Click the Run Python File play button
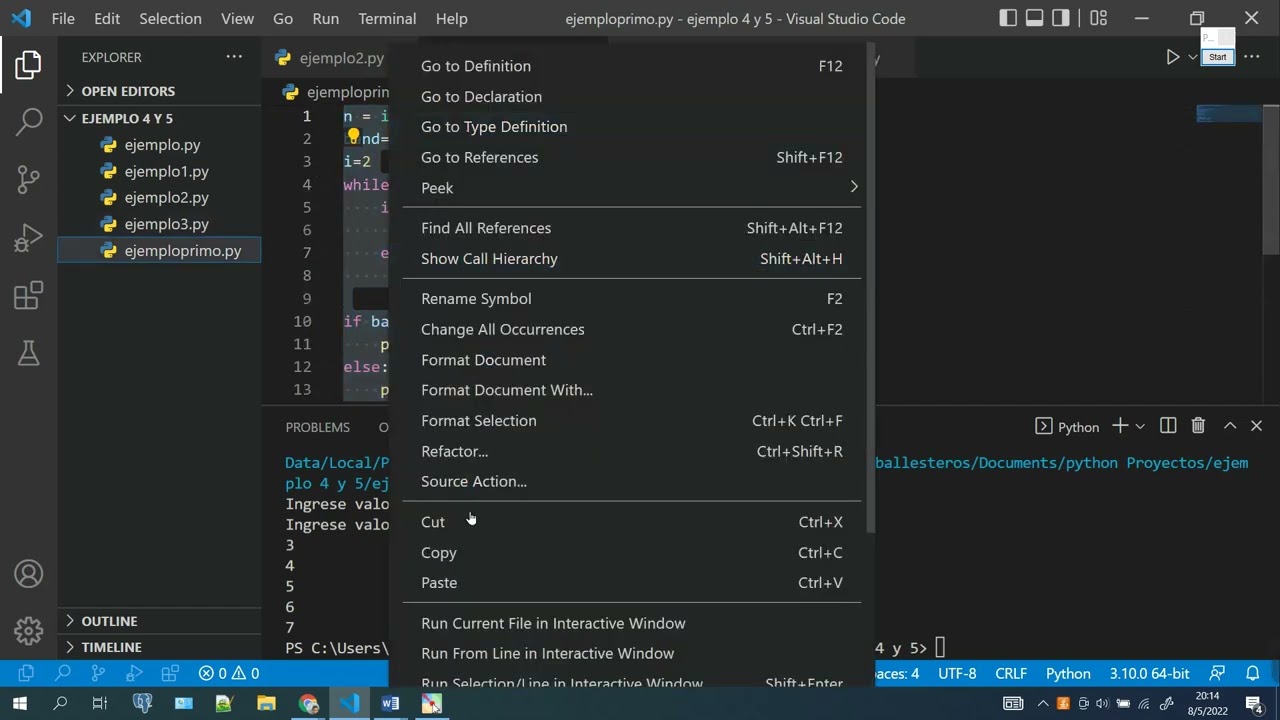 1172,58
